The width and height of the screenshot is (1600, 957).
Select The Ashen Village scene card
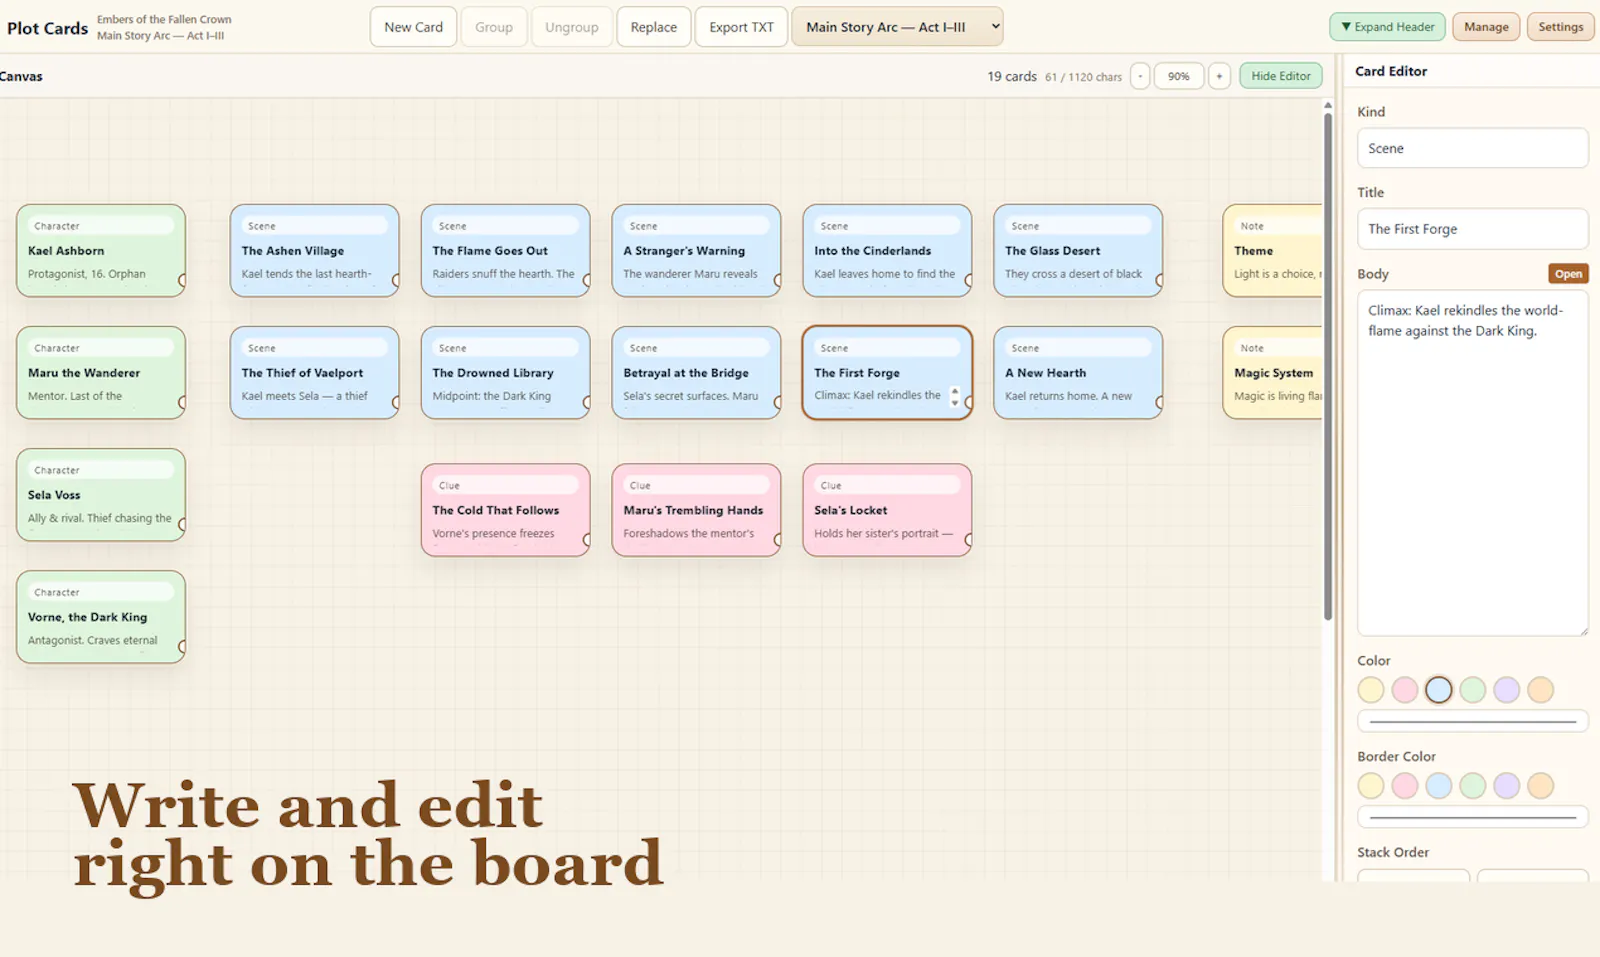tap(314, 251)
